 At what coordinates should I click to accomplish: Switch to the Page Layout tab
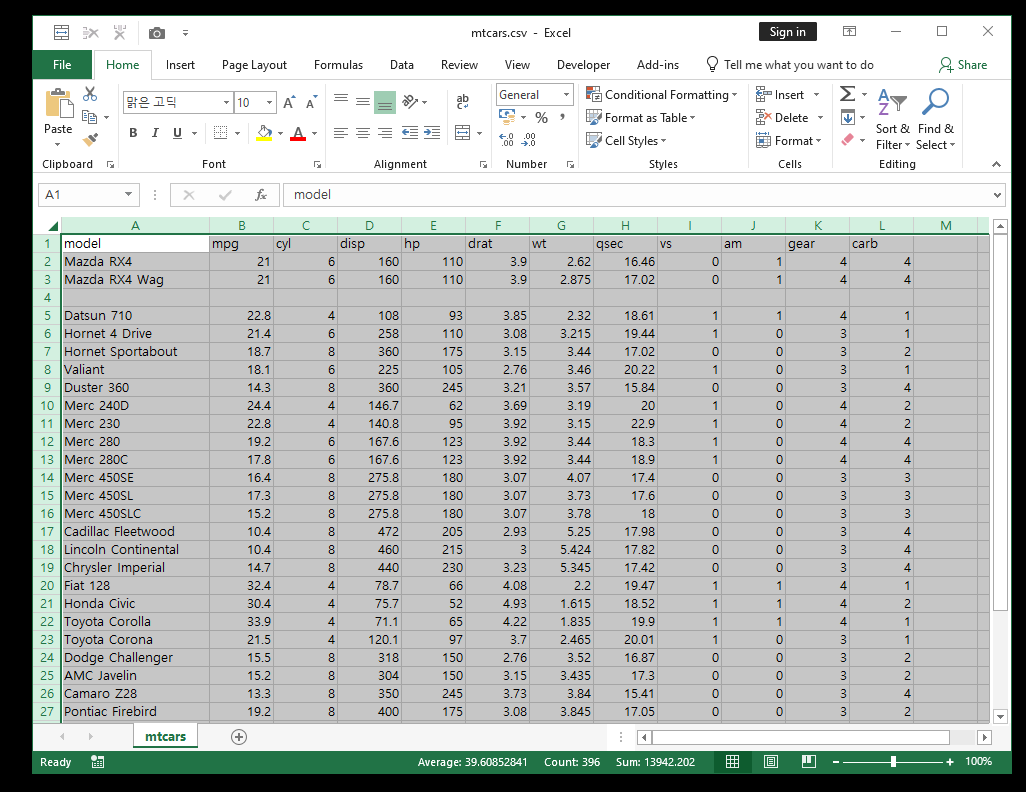coord(254,65)
